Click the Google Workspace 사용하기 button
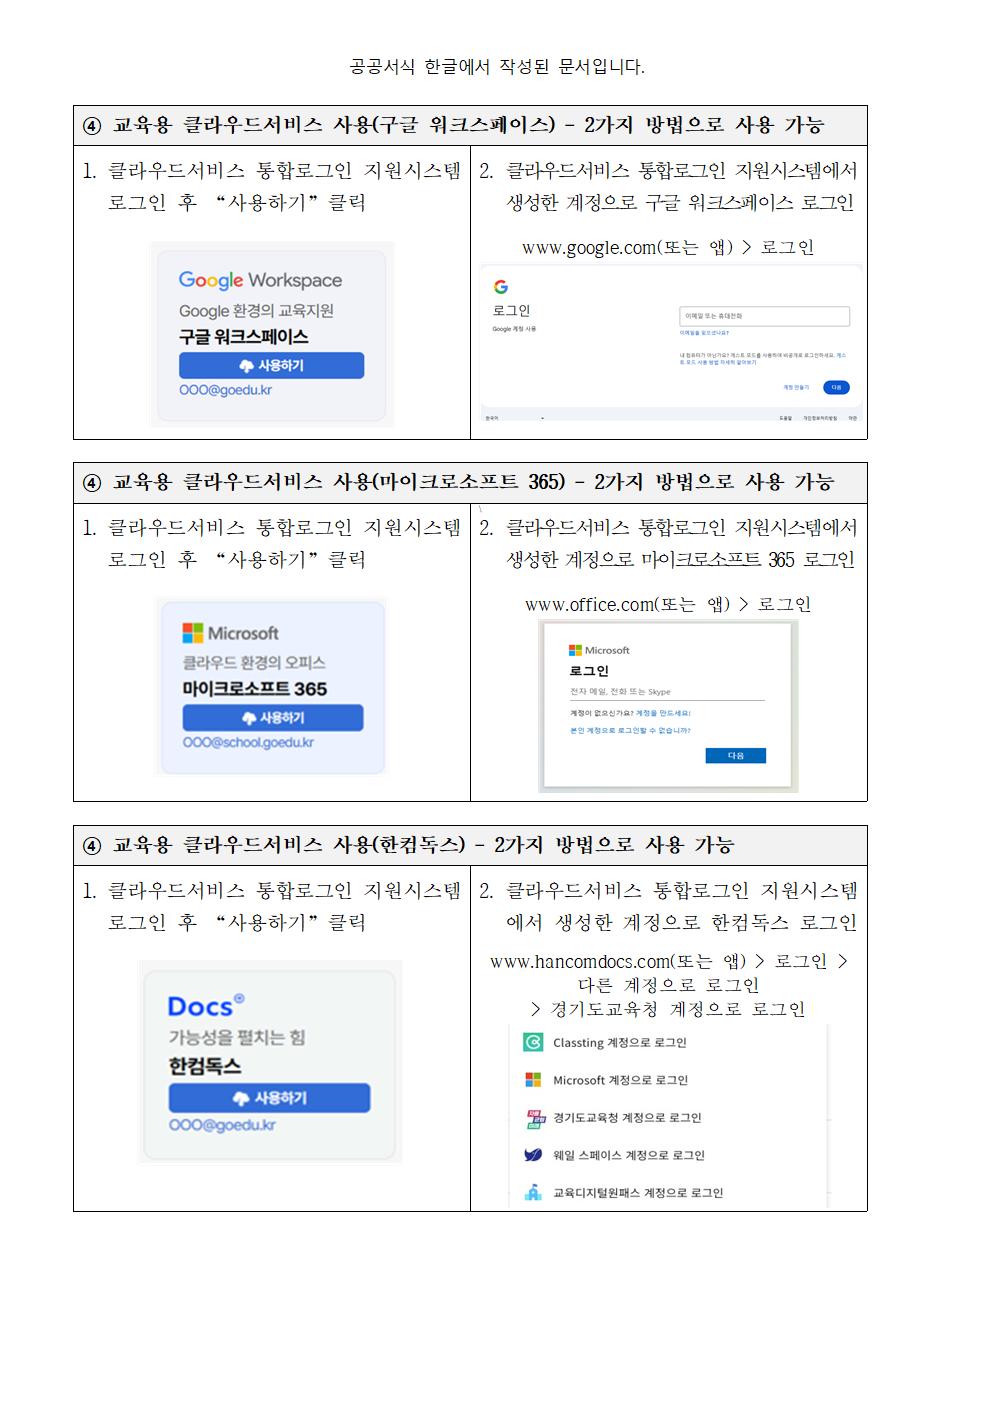This screenshot has width=992, height=1403. [x=271, y=366]
